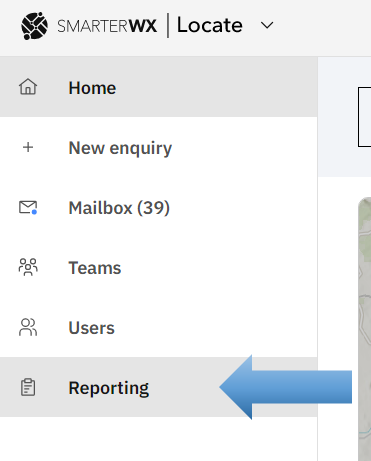Open the Teams menu item
Image resolution: width=371 pixels, height=461 pixels.
(158, 267)
